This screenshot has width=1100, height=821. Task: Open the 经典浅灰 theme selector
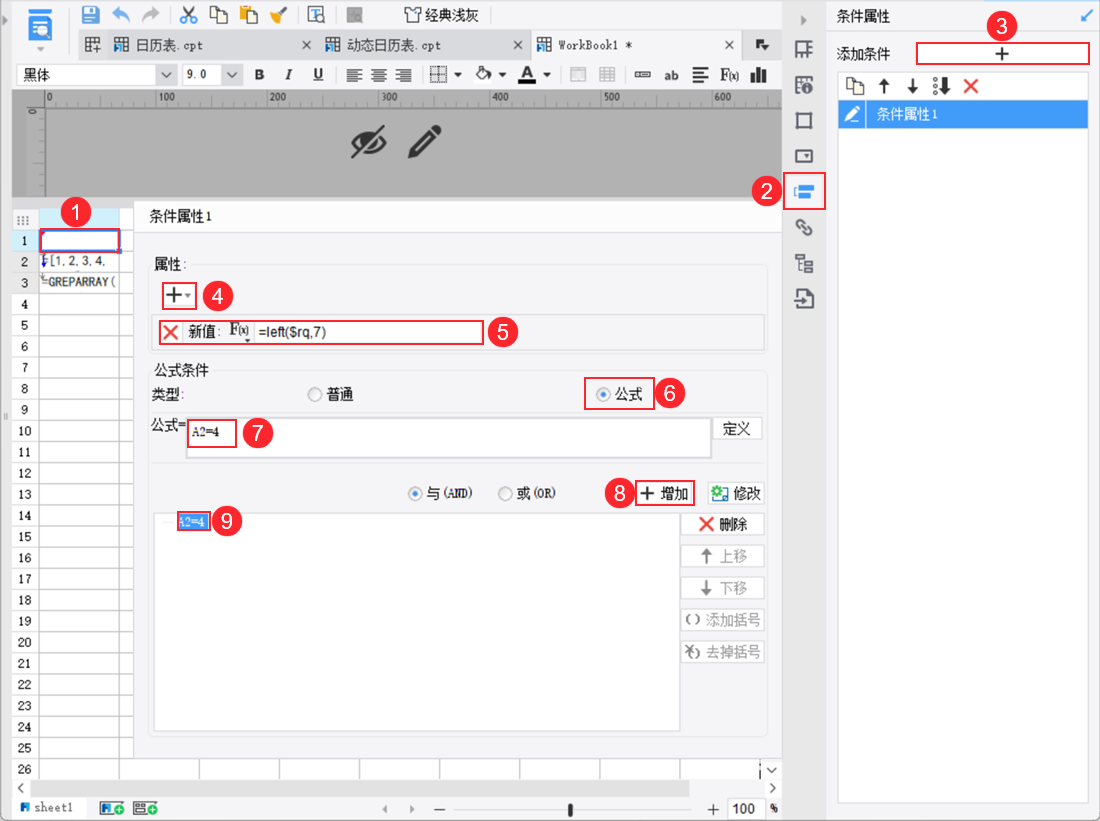(x=442, y=15)
